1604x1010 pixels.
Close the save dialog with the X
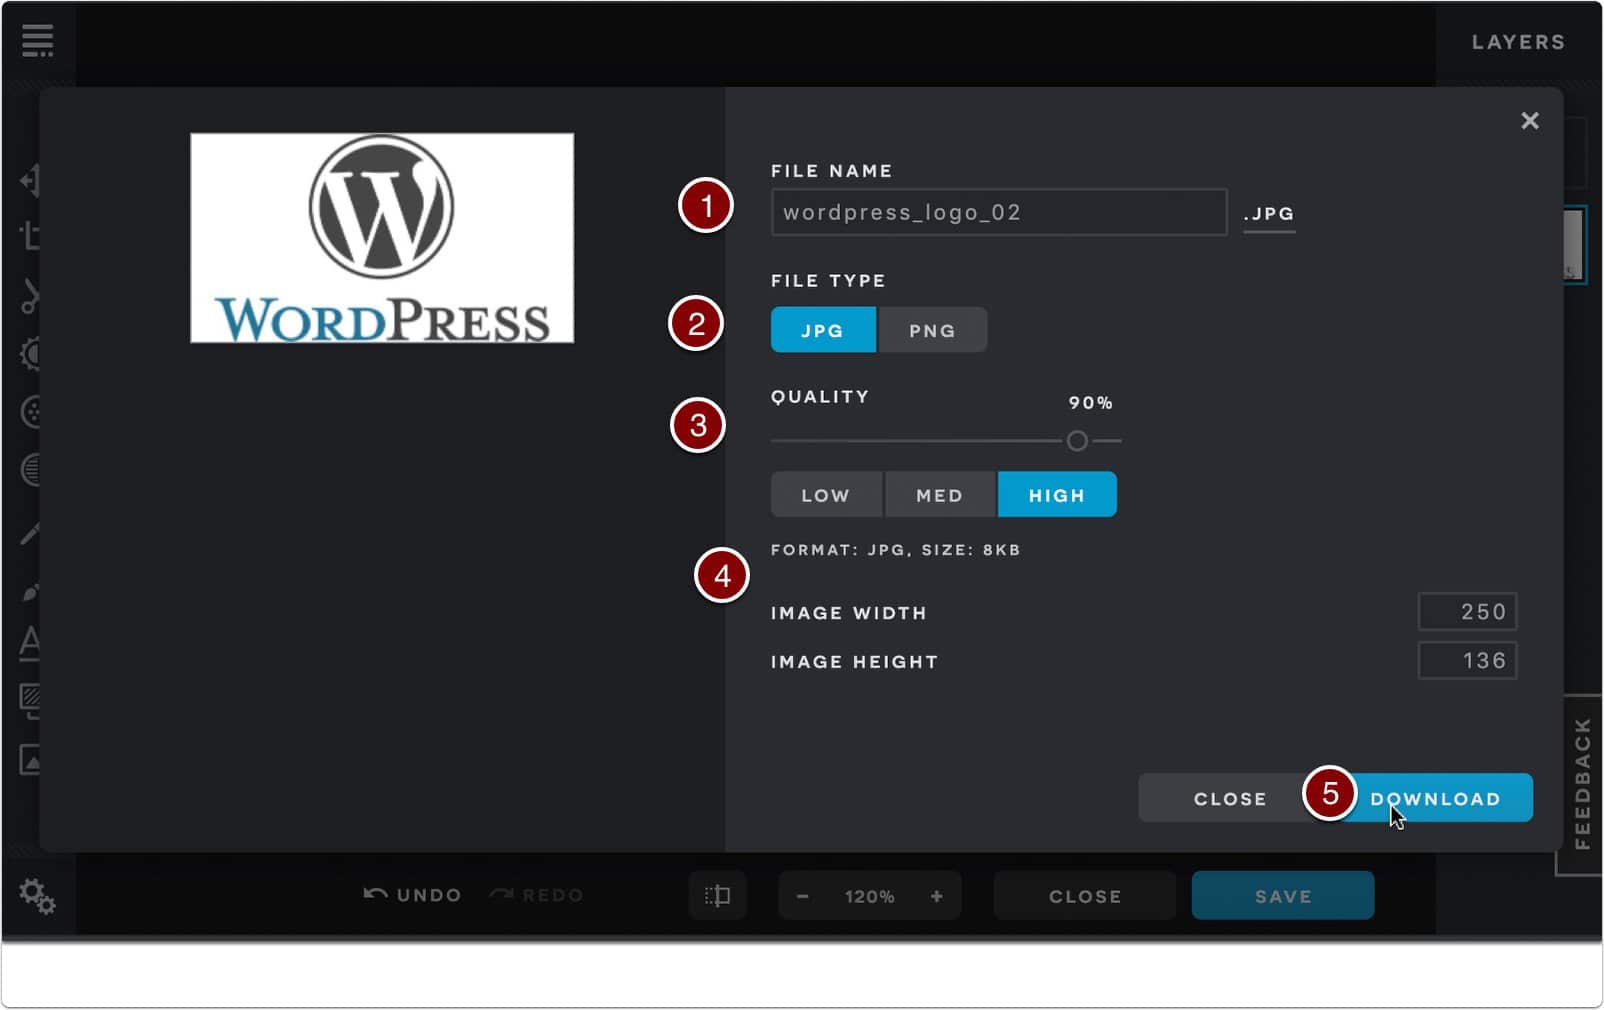[1530, 121]
